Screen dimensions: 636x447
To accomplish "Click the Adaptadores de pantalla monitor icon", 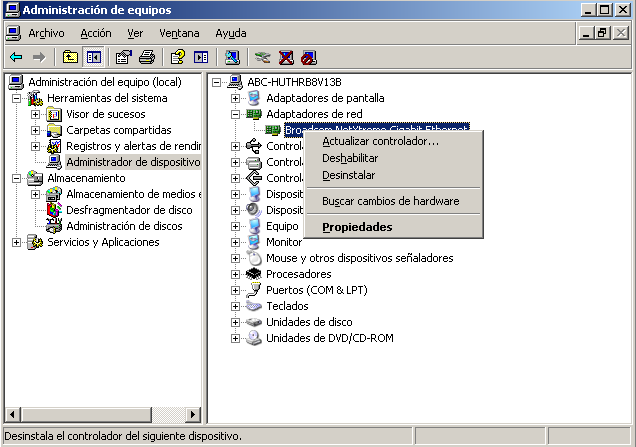I will pyautogui.click(x=254, y=98).
